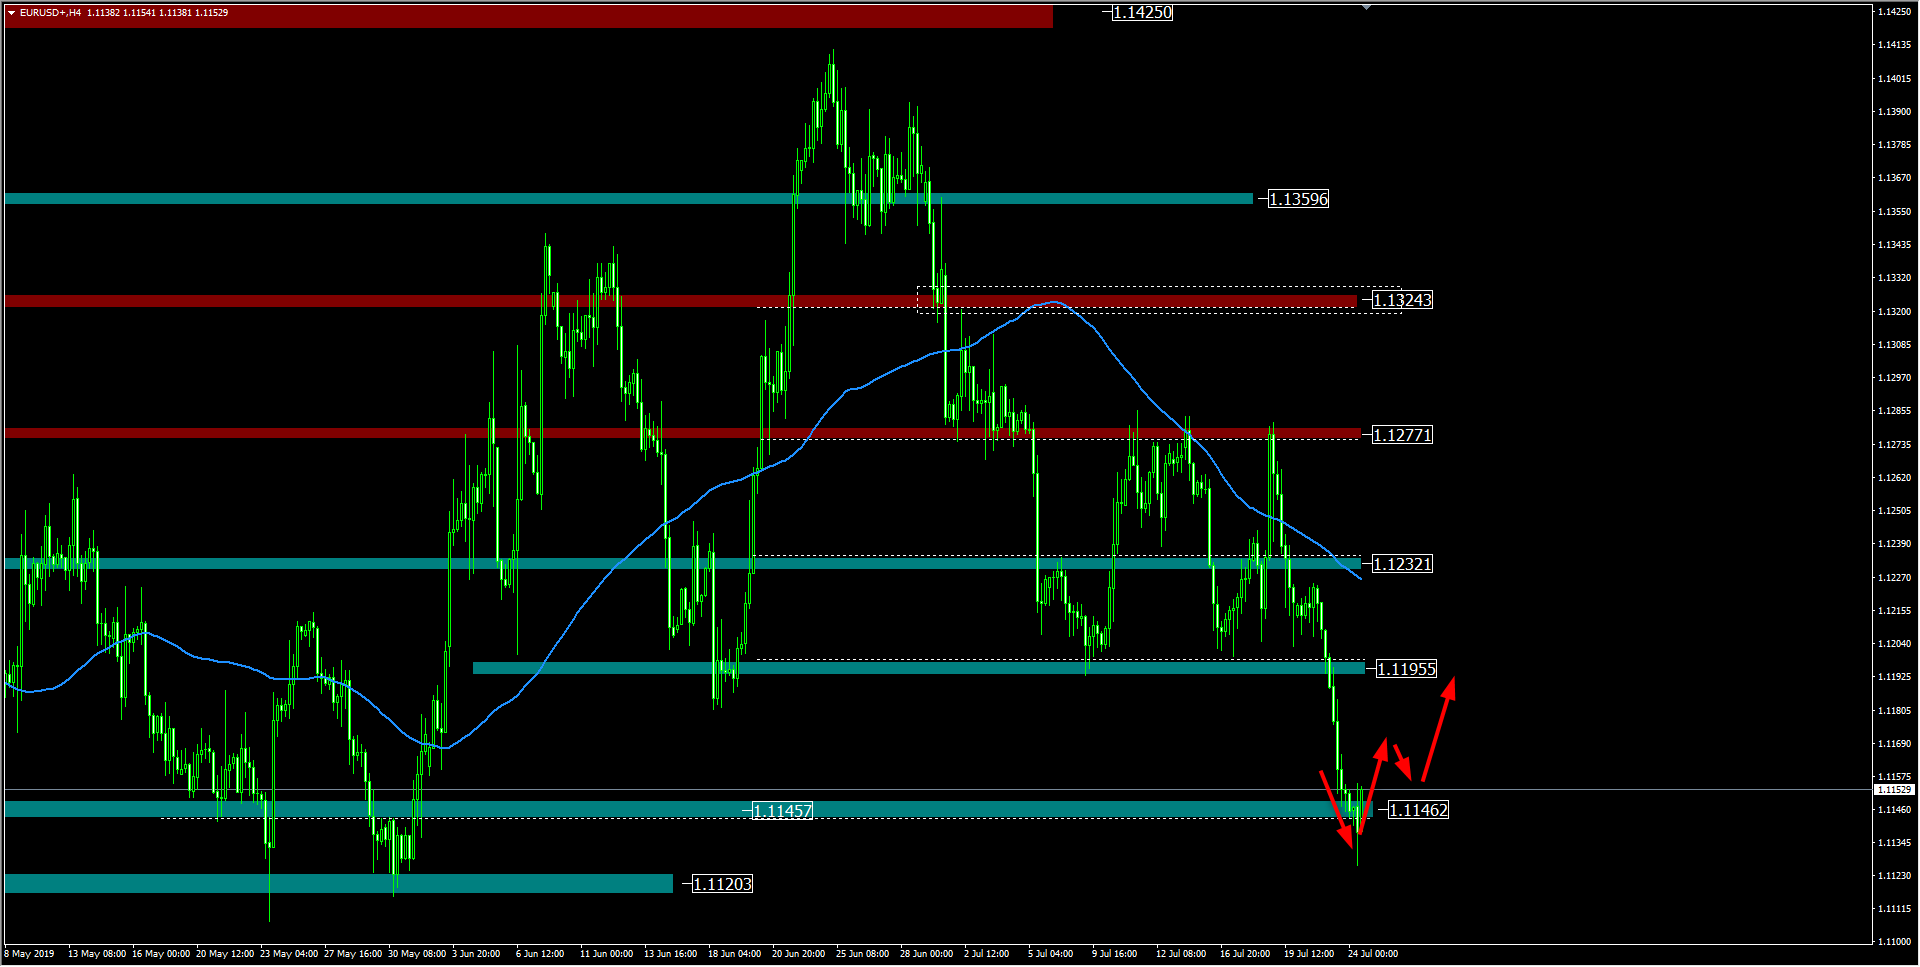This screenshot has width=1920, height=967.
Task: Click the 1.11955 support label
Action: pos(1406,669)
